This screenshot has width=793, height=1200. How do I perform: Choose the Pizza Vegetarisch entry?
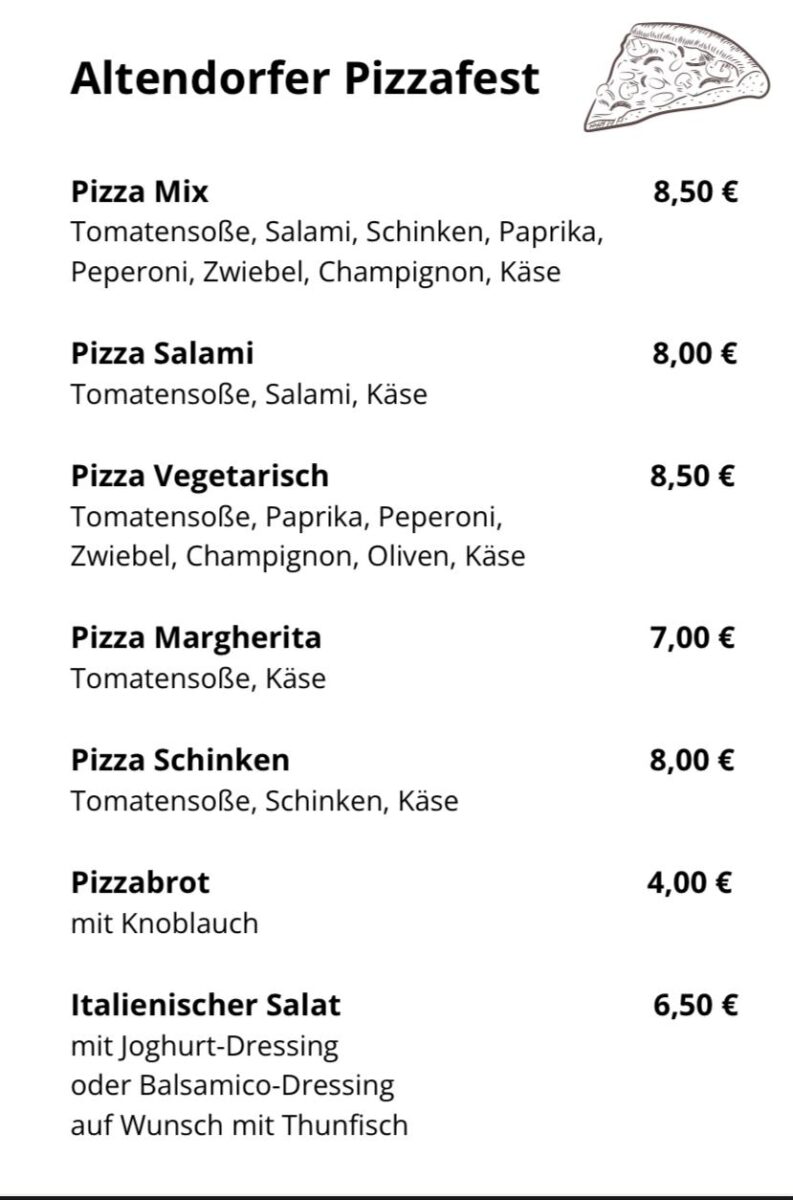[x=200, y=475]
